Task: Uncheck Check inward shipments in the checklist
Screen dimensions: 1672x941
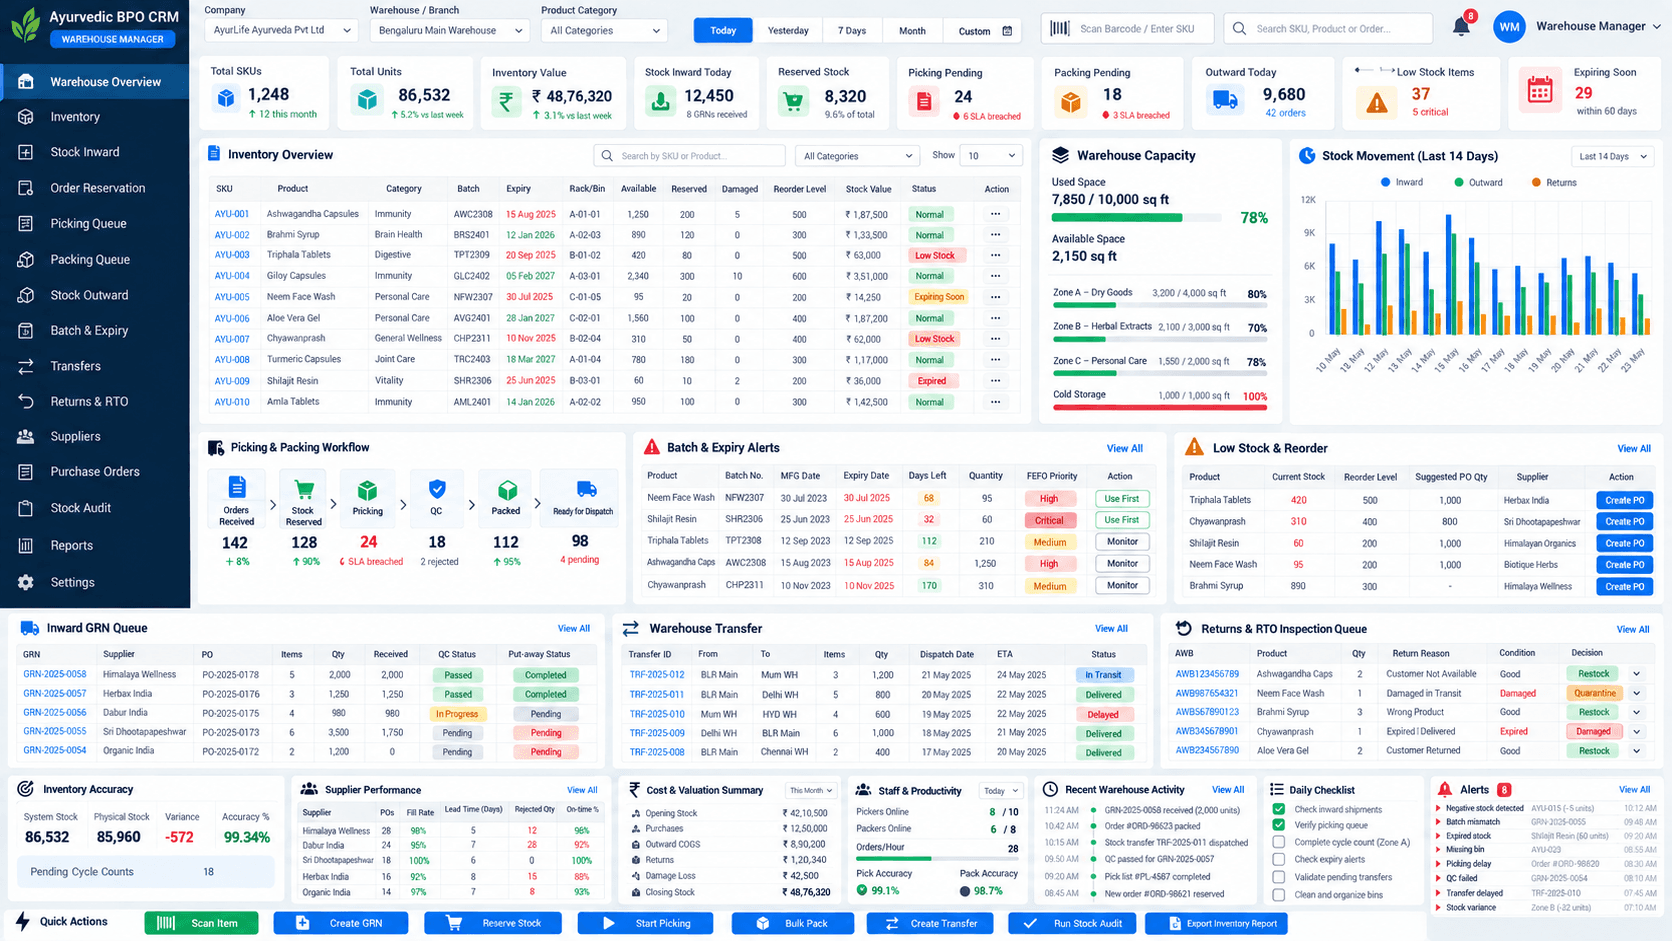Action: tap(1278, 809)
